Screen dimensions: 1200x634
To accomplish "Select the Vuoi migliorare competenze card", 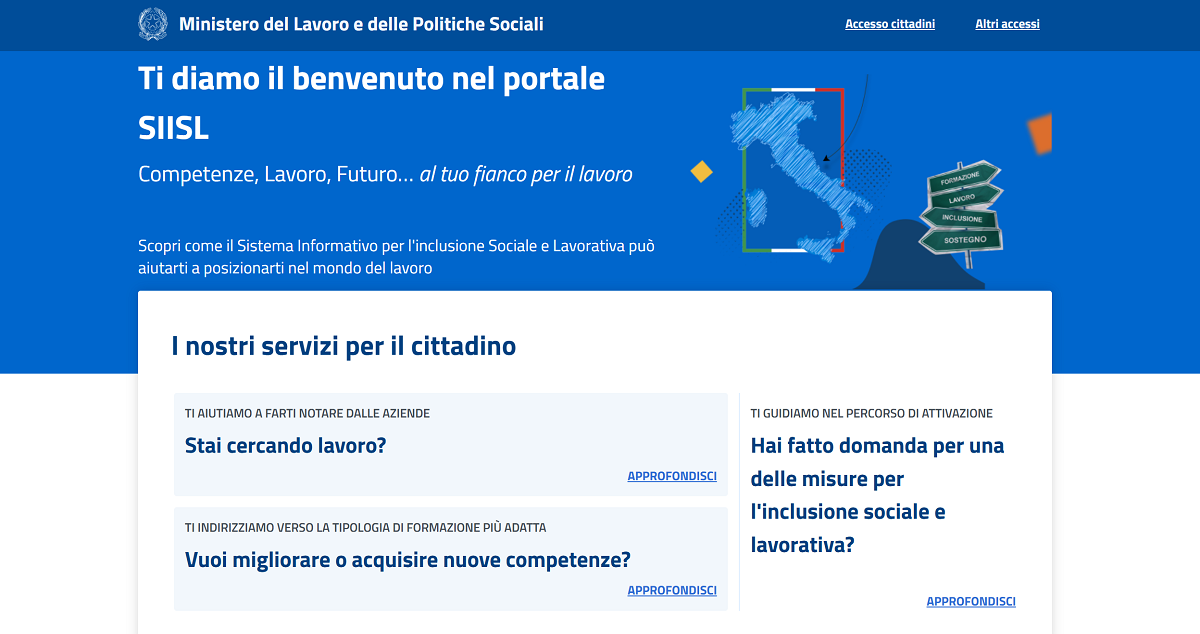I will 450,558.
